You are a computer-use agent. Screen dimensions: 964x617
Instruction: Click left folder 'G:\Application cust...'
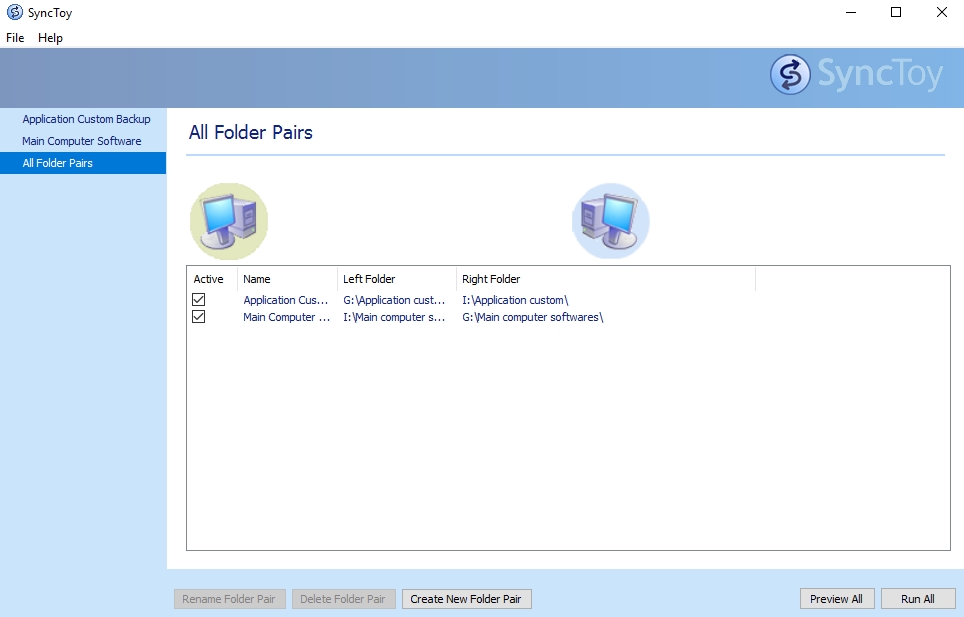tap(394, 300)
